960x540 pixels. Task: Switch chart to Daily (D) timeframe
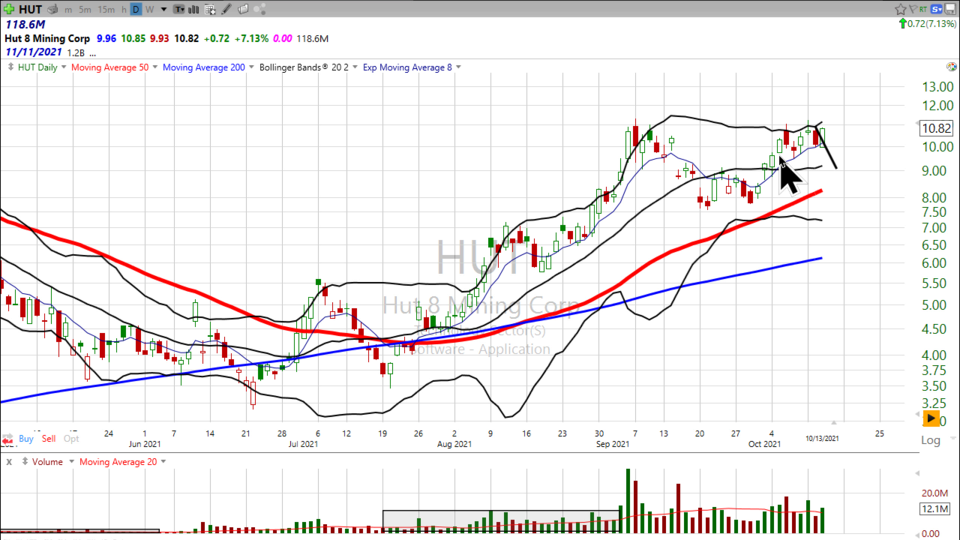pos(135,10)
